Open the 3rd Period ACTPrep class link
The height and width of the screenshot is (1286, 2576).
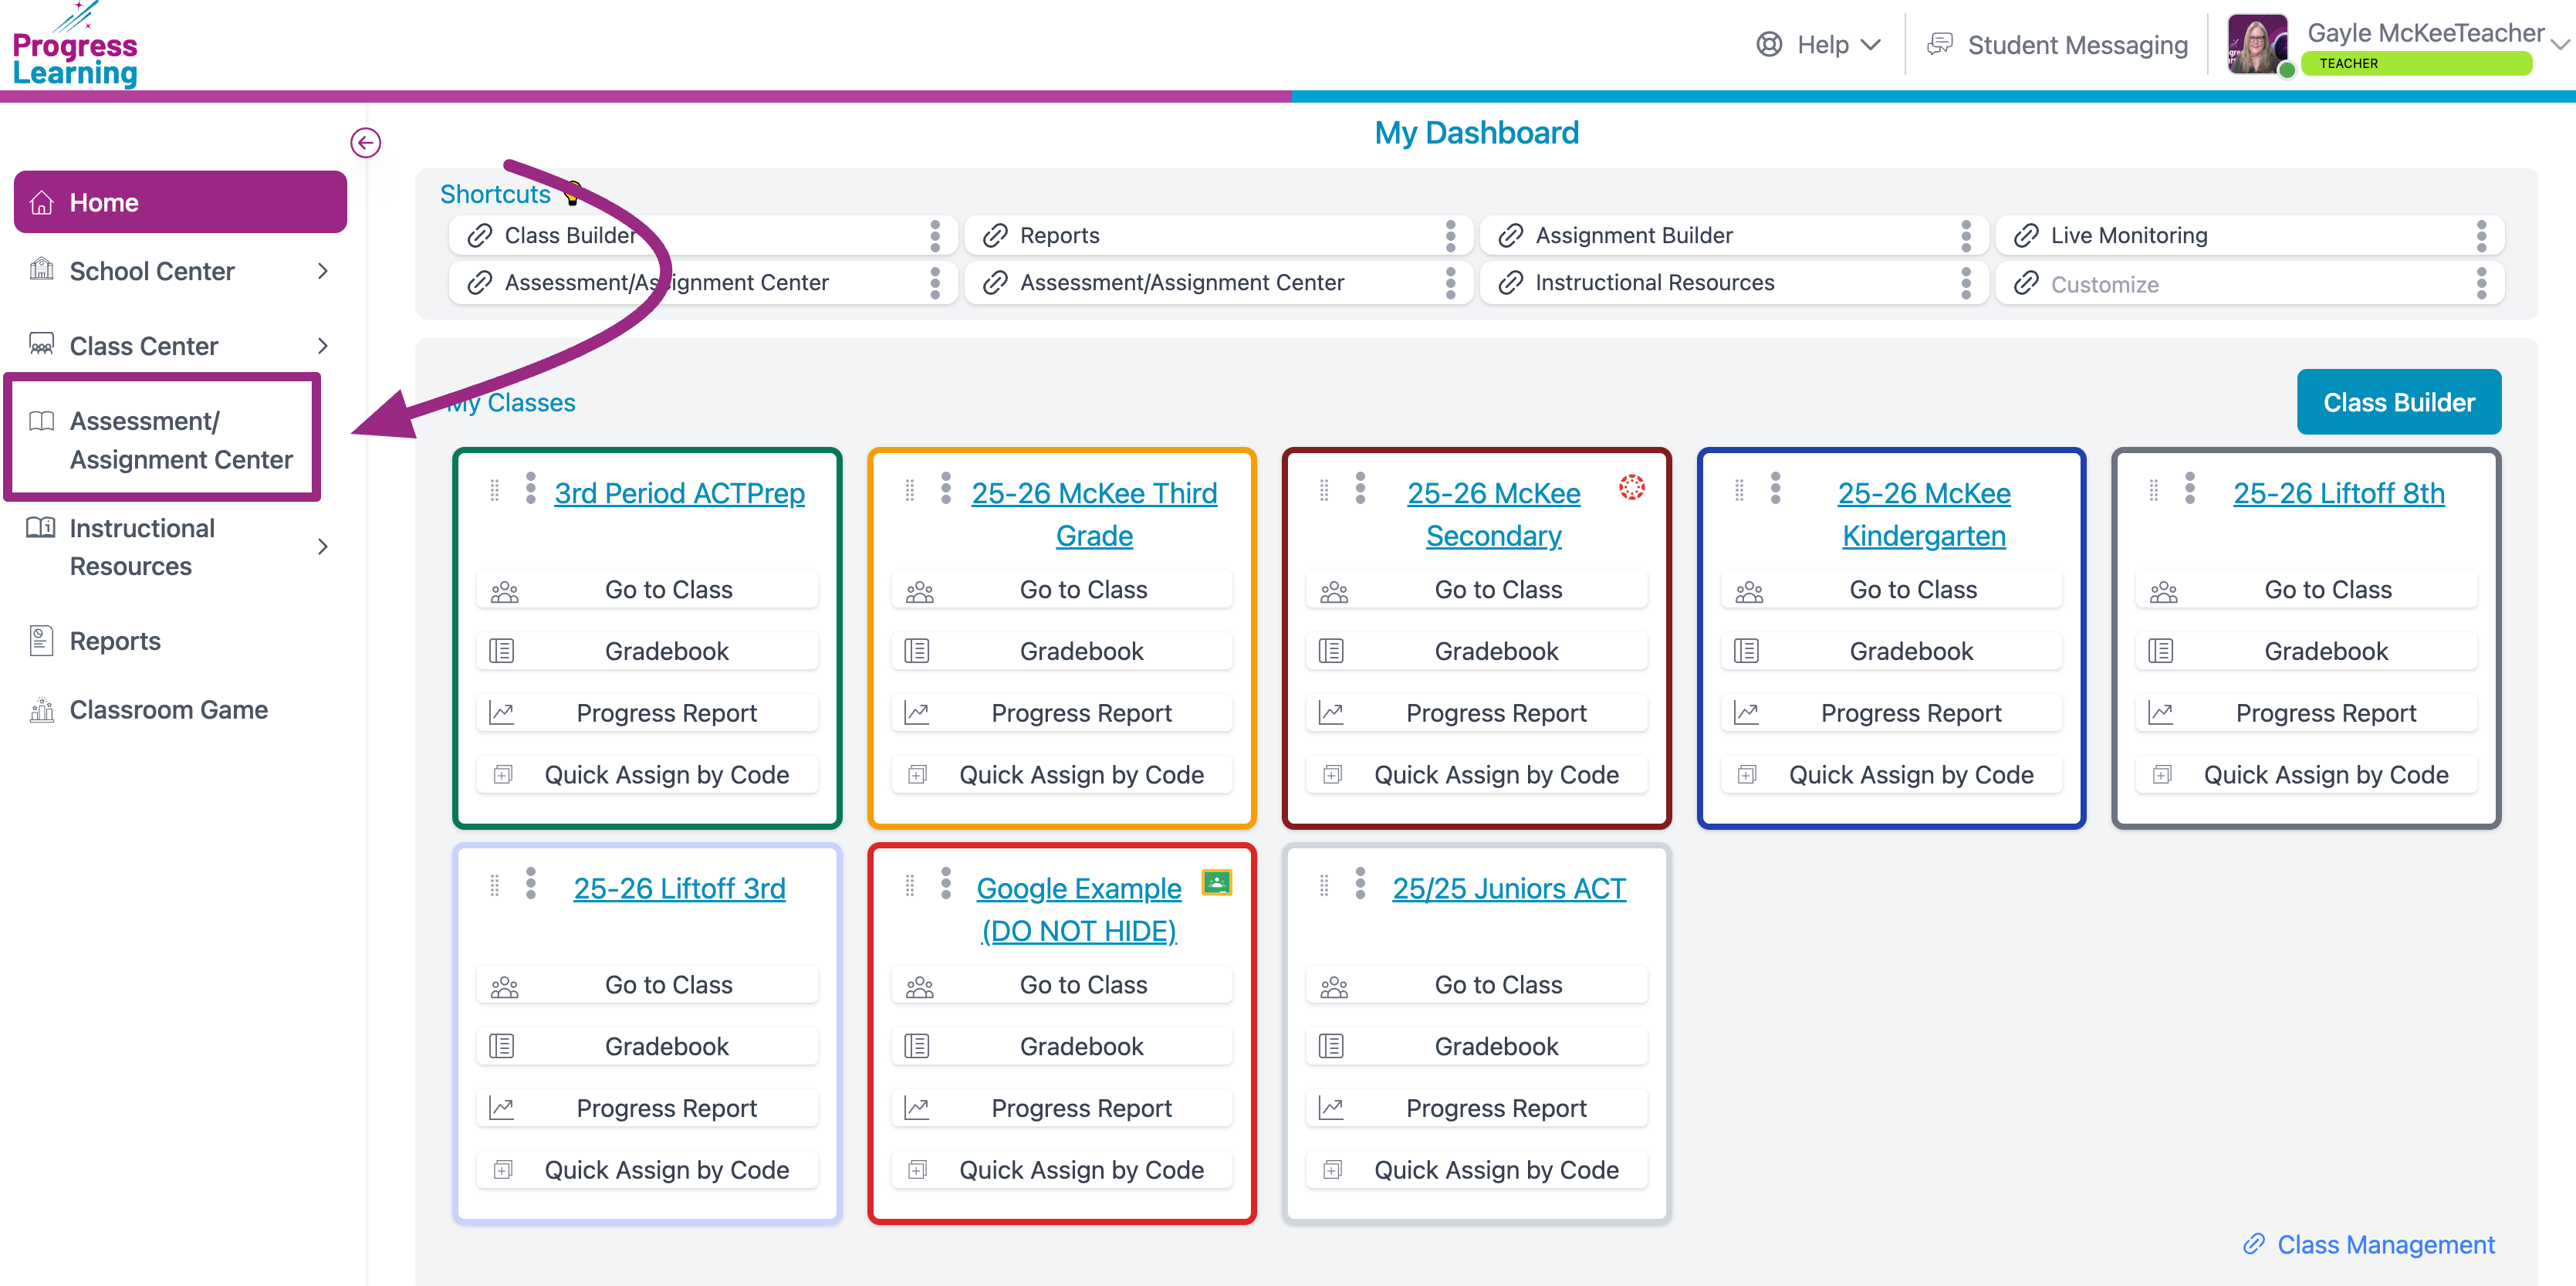pos(679,494)
